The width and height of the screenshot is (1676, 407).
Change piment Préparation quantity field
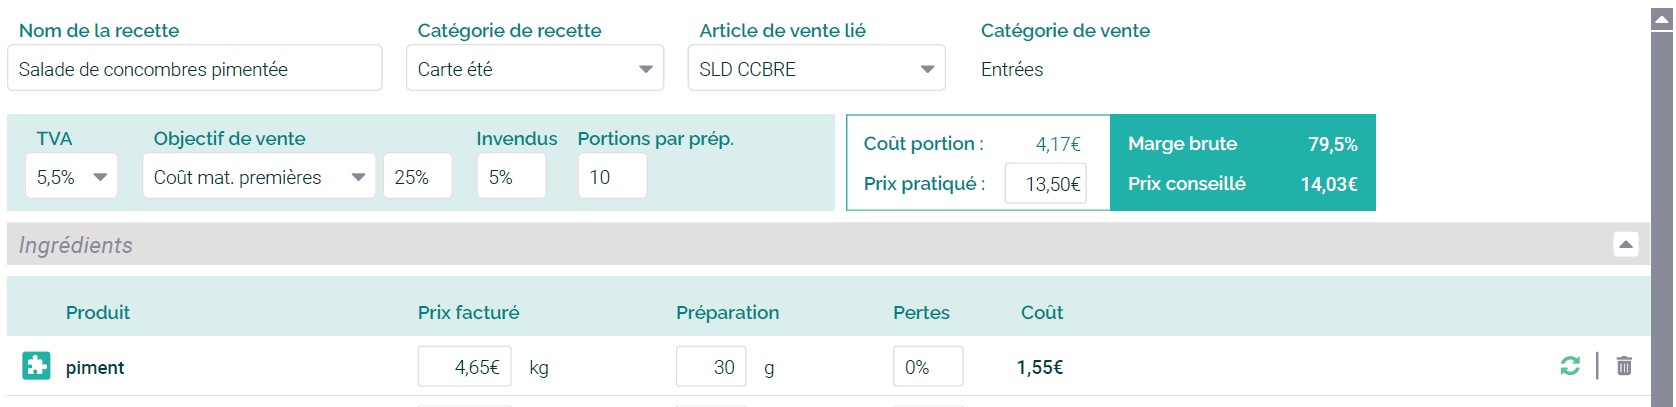click(710, 367)
